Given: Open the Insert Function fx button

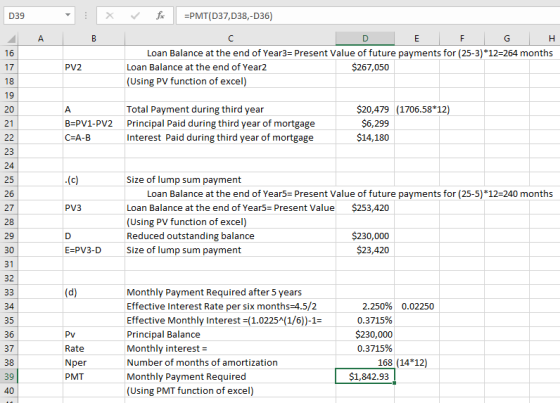Looking at the screenshot, I should [160, 16].
